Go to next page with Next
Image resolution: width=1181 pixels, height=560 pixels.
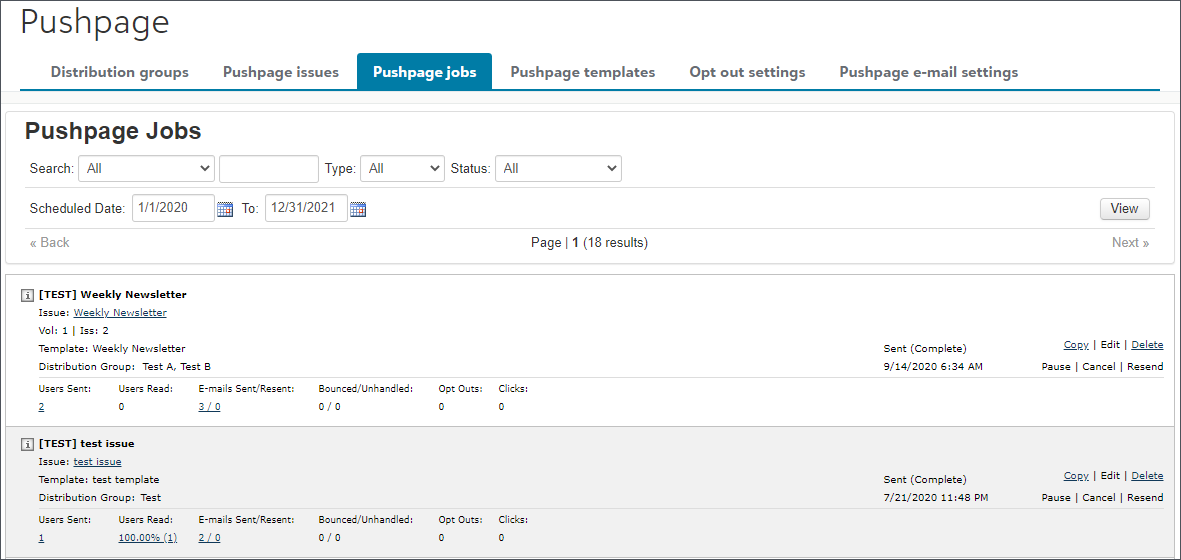coord(1131,242)
